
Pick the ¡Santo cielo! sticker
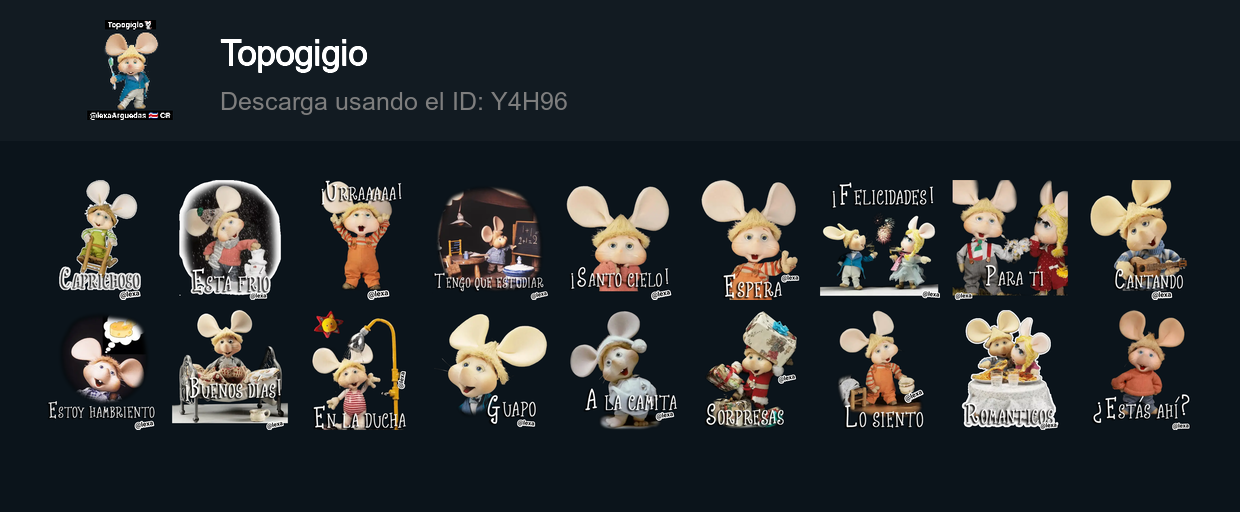pos(620,239)
